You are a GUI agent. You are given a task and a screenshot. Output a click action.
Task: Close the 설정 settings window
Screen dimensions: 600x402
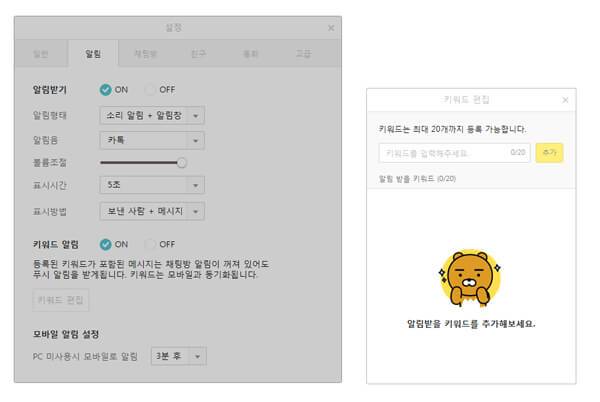click(331, 28)
